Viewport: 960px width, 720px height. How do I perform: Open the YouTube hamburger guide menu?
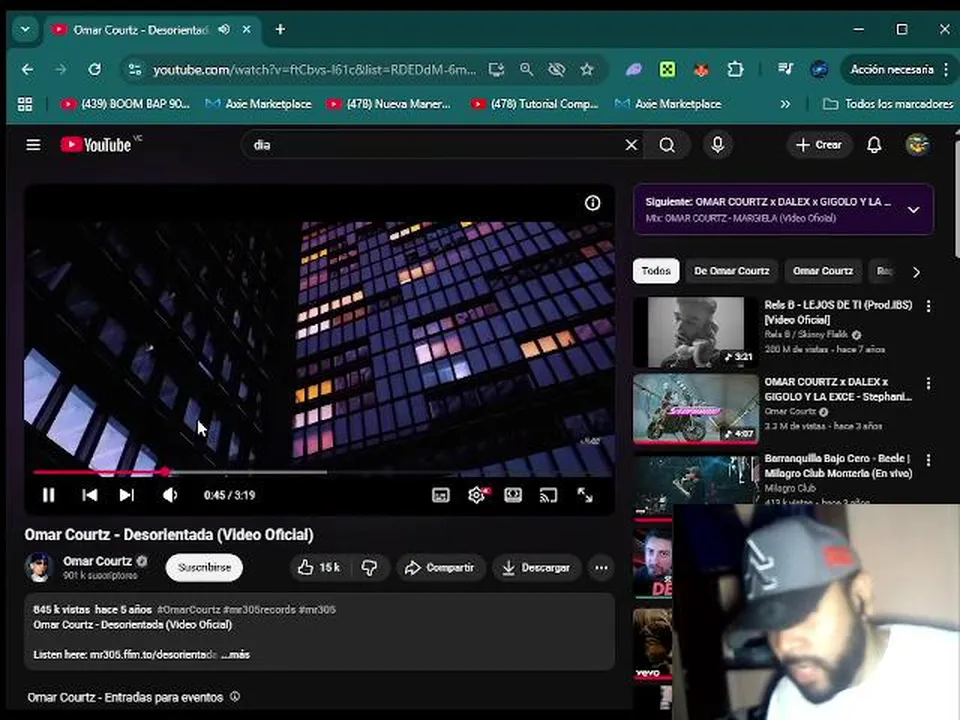point(33,145)
